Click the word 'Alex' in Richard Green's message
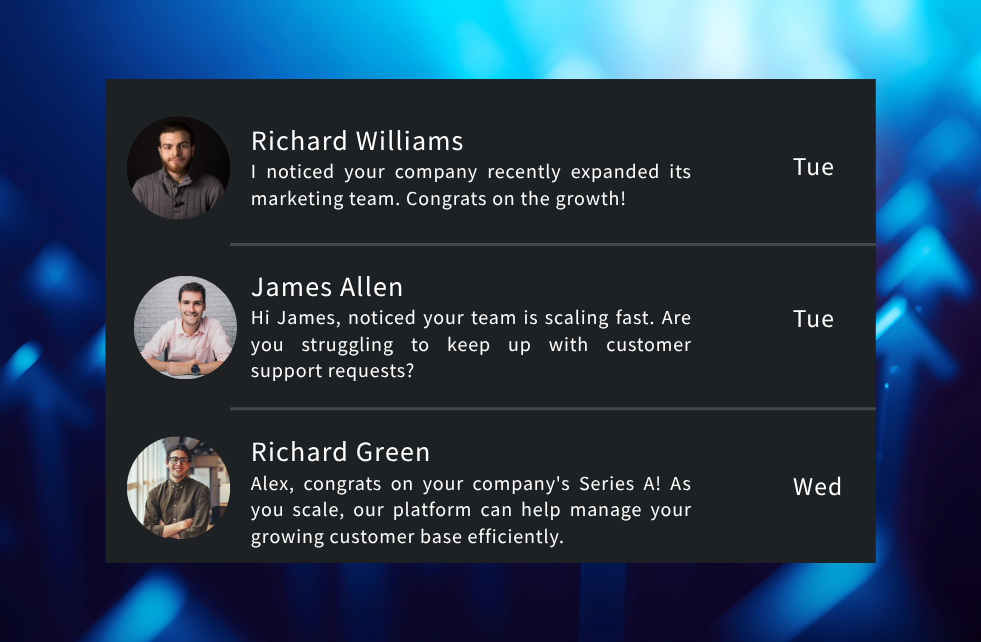 [x=269, y=483]
